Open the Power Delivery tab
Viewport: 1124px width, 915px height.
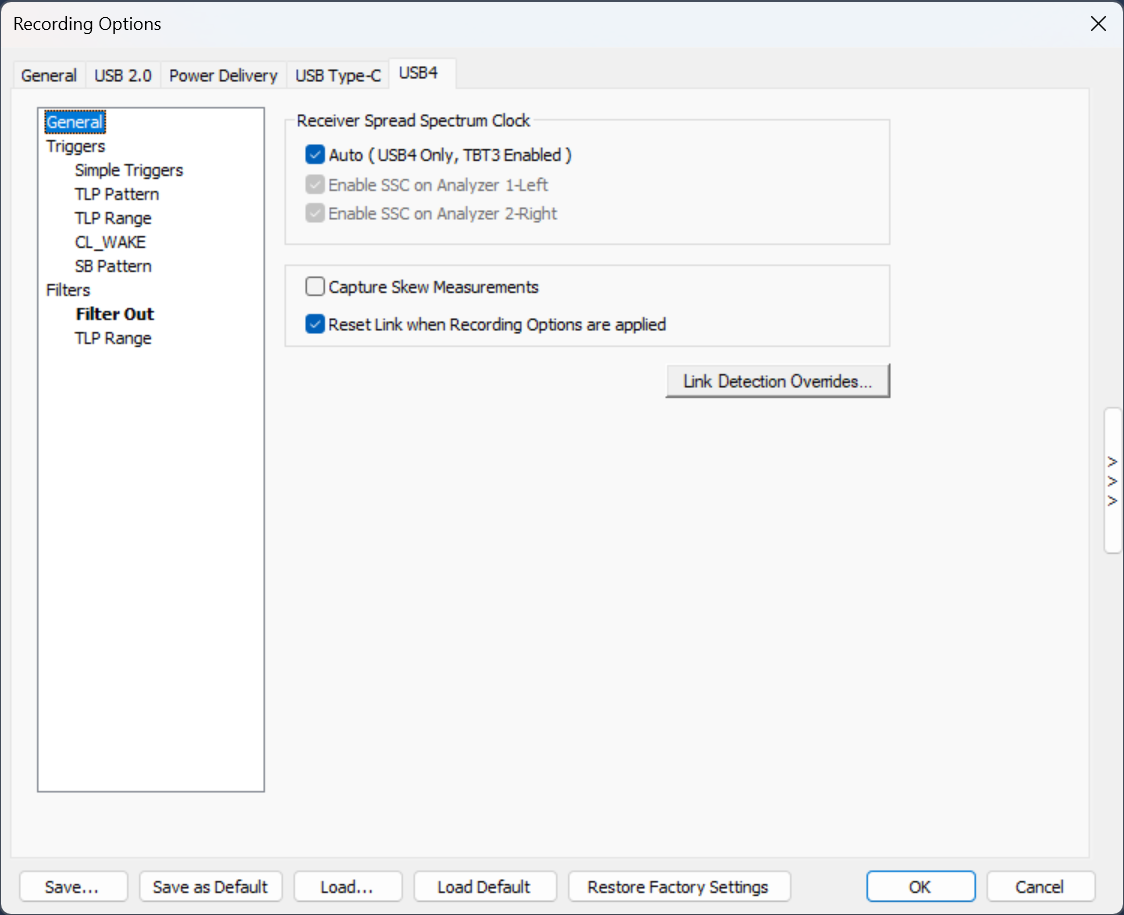223,75
